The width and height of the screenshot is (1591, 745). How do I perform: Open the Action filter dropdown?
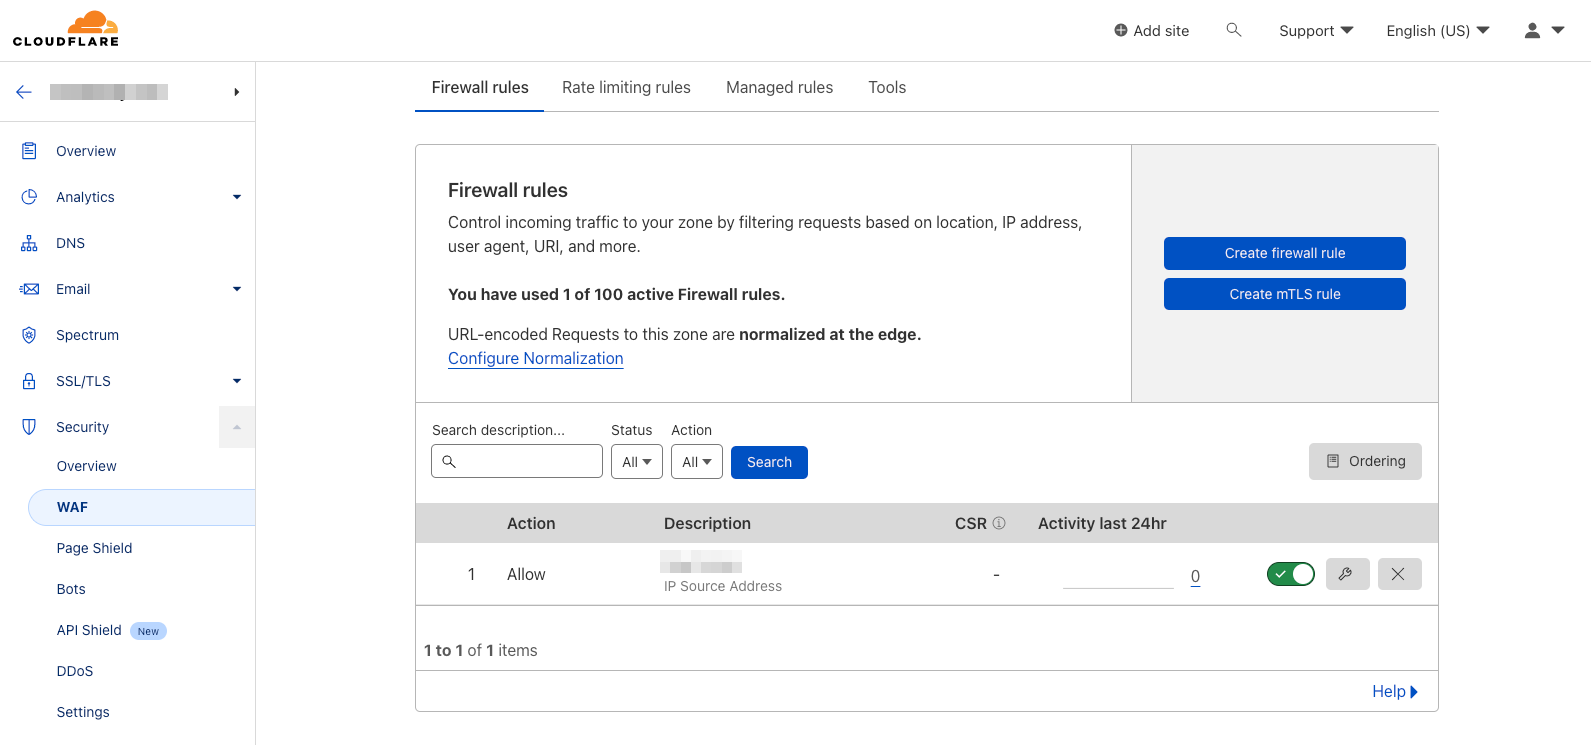pyautogui.click(x=697, y=462)
